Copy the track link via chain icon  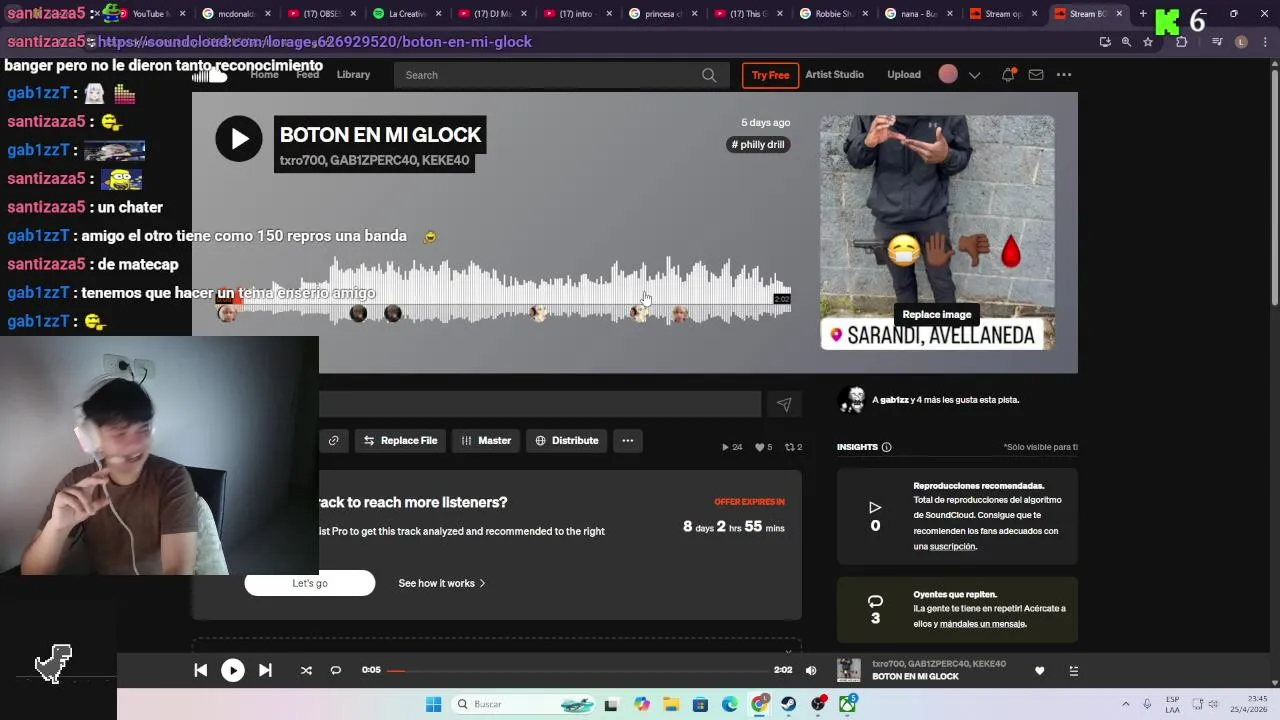333,440
